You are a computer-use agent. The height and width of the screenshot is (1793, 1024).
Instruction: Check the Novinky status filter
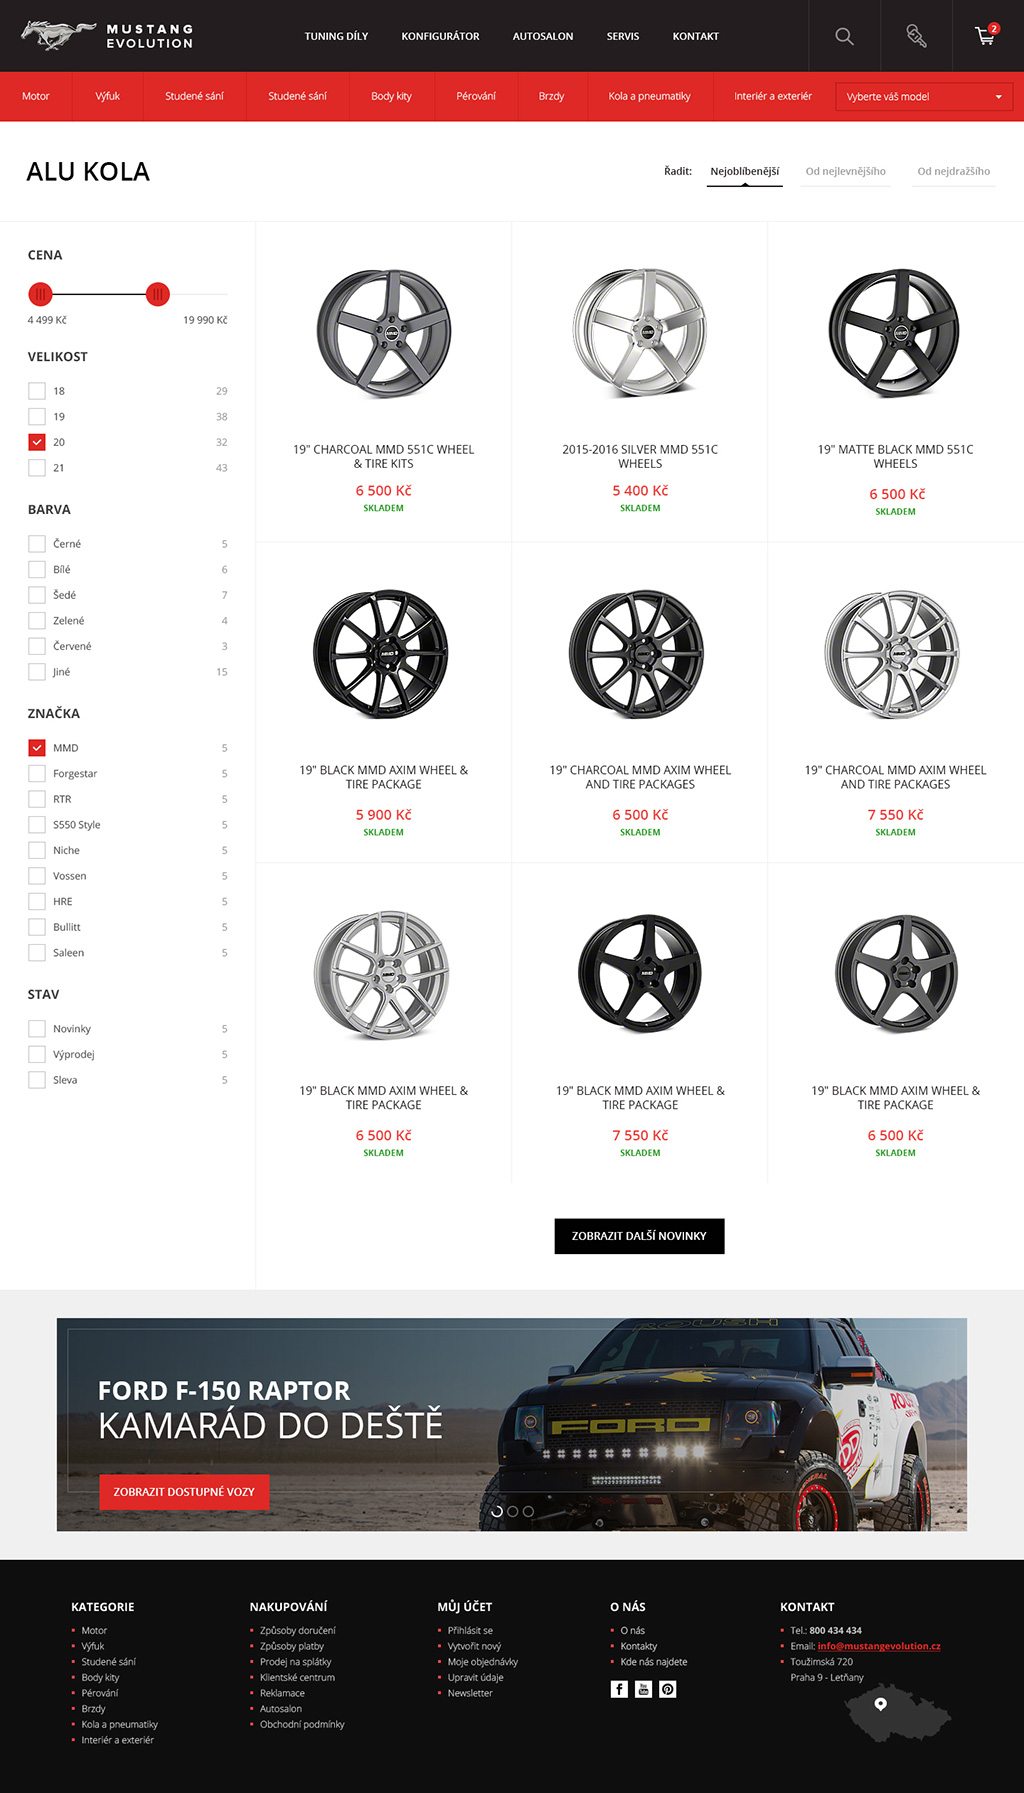37,1029
